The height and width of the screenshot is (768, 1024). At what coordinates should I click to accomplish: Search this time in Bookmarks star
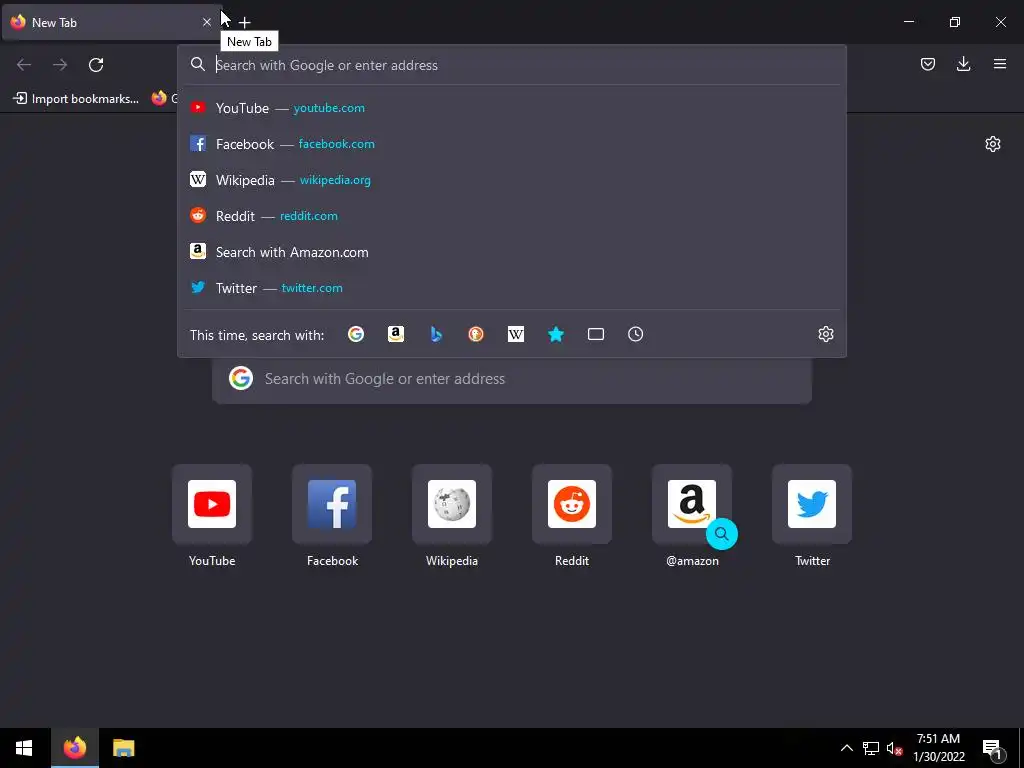click(556, 334)
